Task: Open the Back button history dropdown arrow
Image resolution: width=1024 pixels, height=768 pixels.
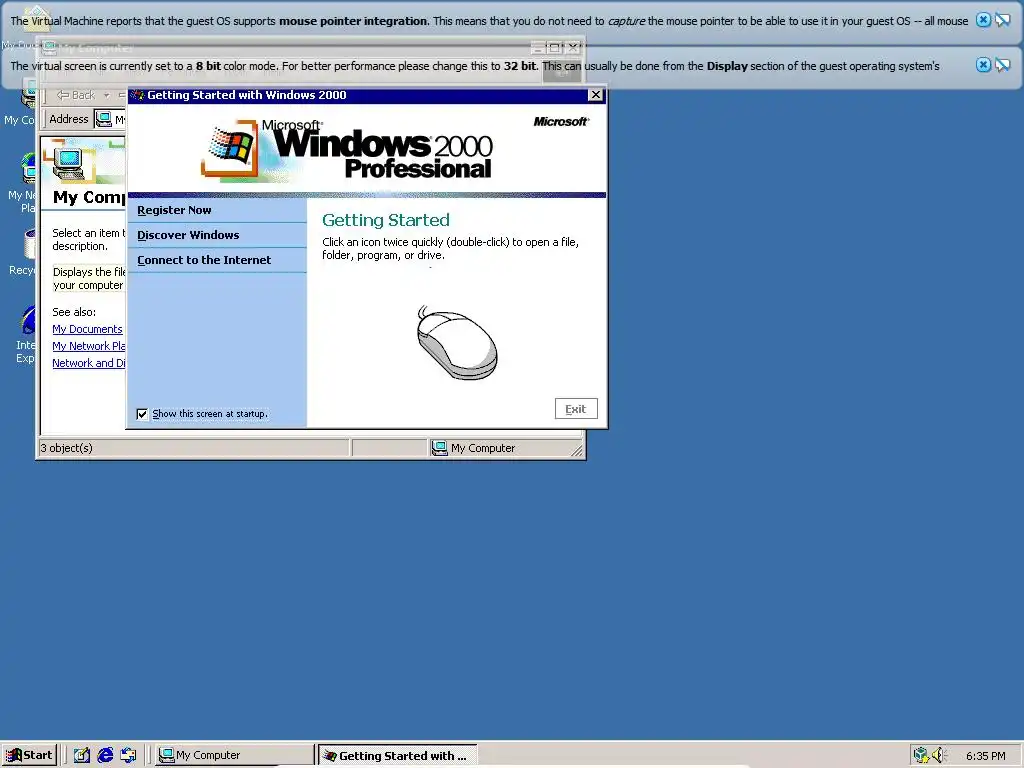Action: click(106, 95)
